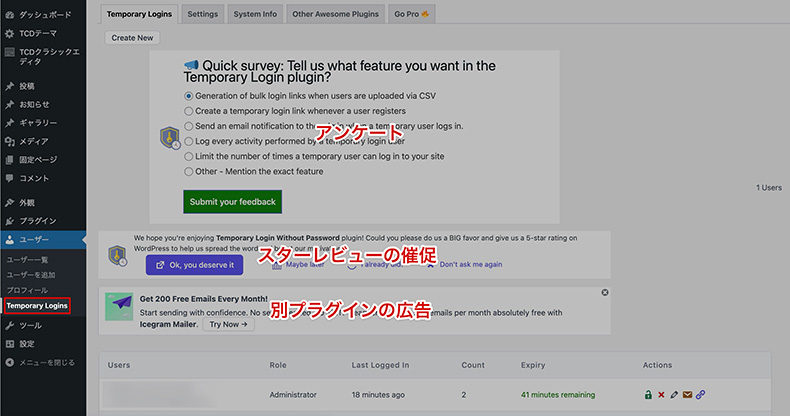
Task: Dismiss the Icegram Mailer ad notice
Action: click(x=605, y=293)
